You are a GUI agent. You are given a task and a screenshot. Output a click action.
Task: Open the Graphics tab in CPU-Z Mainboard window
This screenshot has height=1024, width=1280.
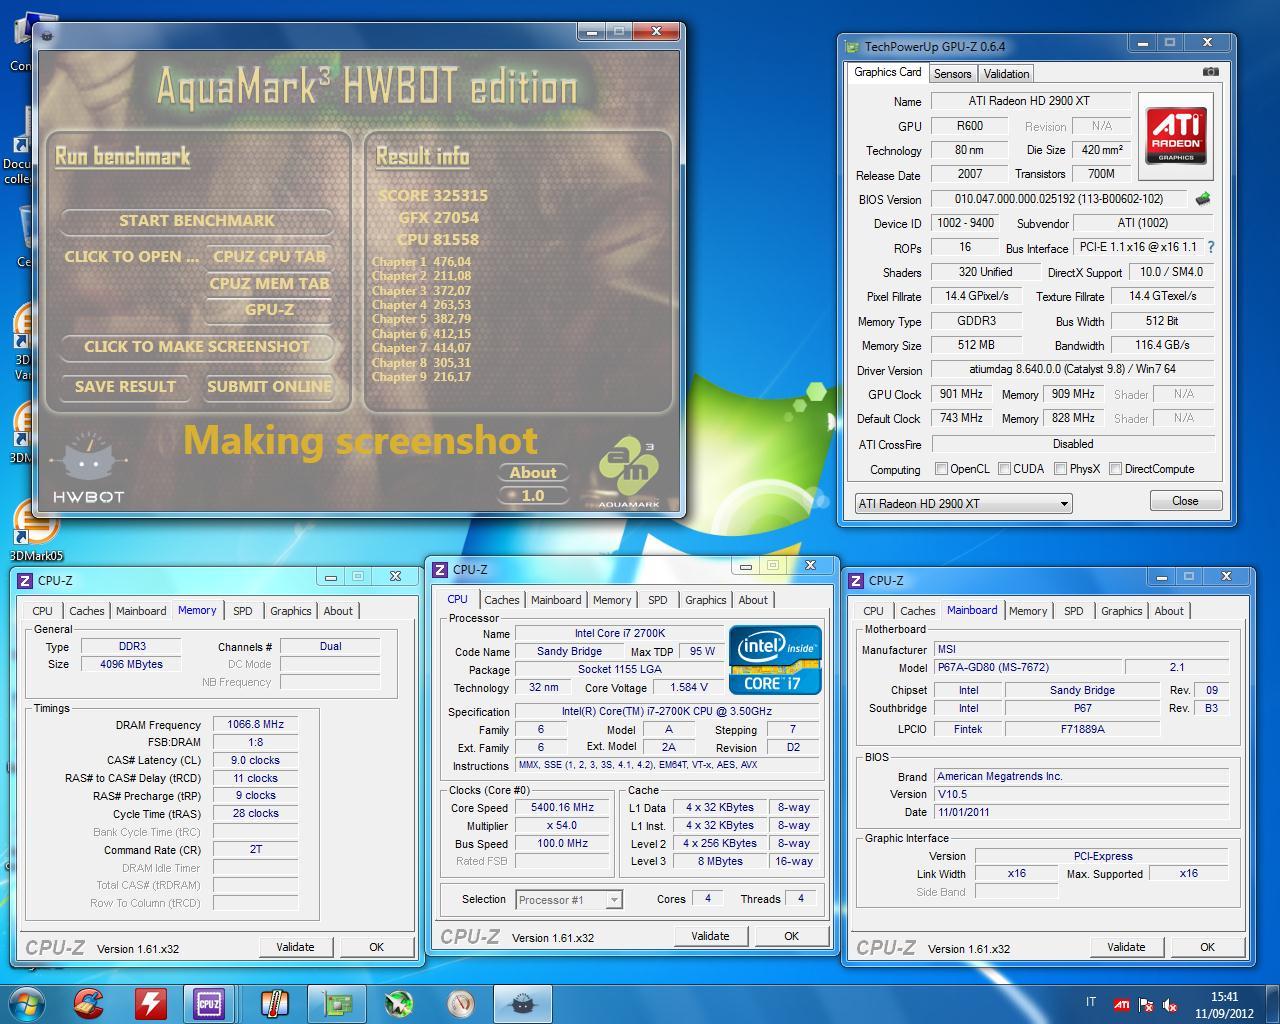click(1122, 611)
